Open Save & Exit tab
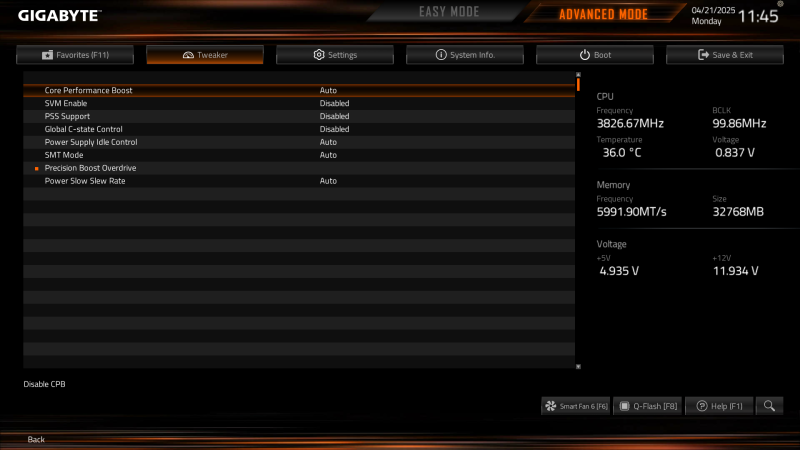Viewport: 800px width, 450px height. [x=724, y=55]
